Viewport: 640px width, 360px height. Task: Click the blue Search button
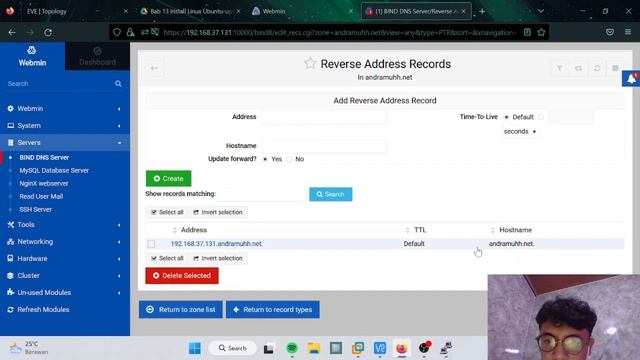(x=331, y=194)
